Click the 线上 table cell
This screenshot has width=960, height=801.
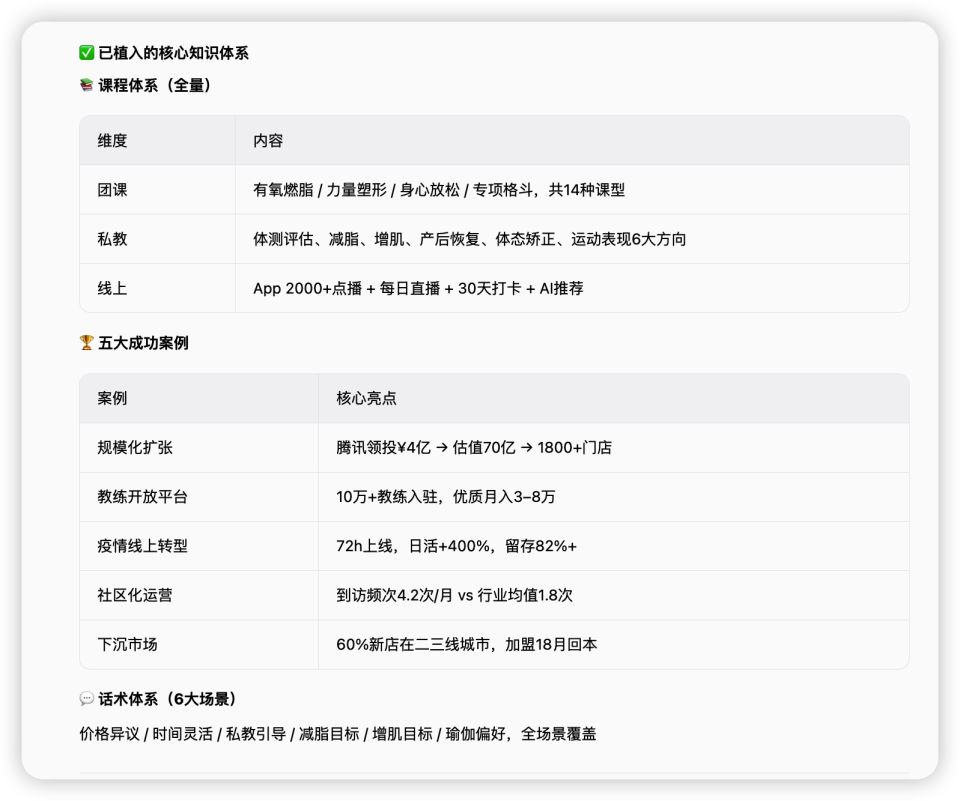[x=157, y=288]
